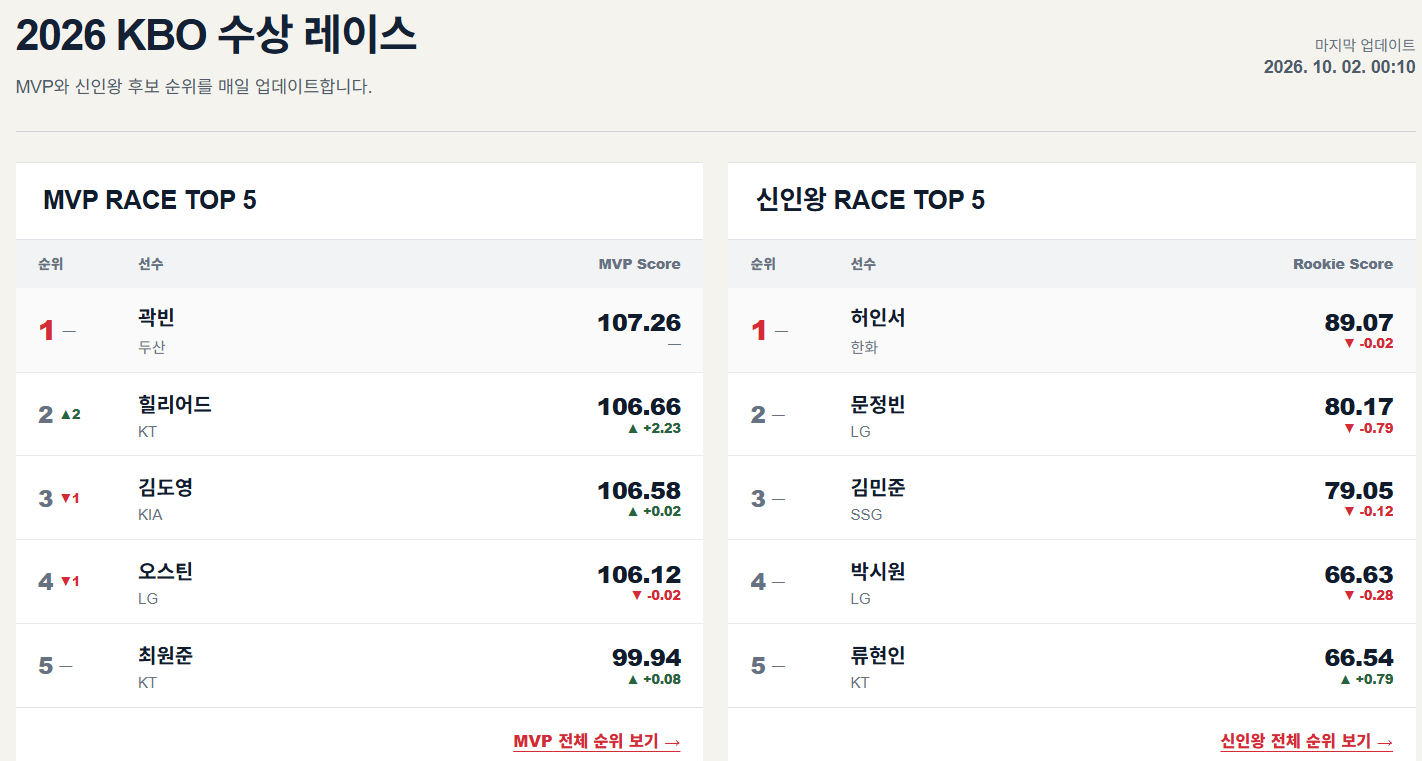Image resolution: width=1422 pixels, height=761 pixels.
Task: Select the 한화 team label
Action: [865, 348]
